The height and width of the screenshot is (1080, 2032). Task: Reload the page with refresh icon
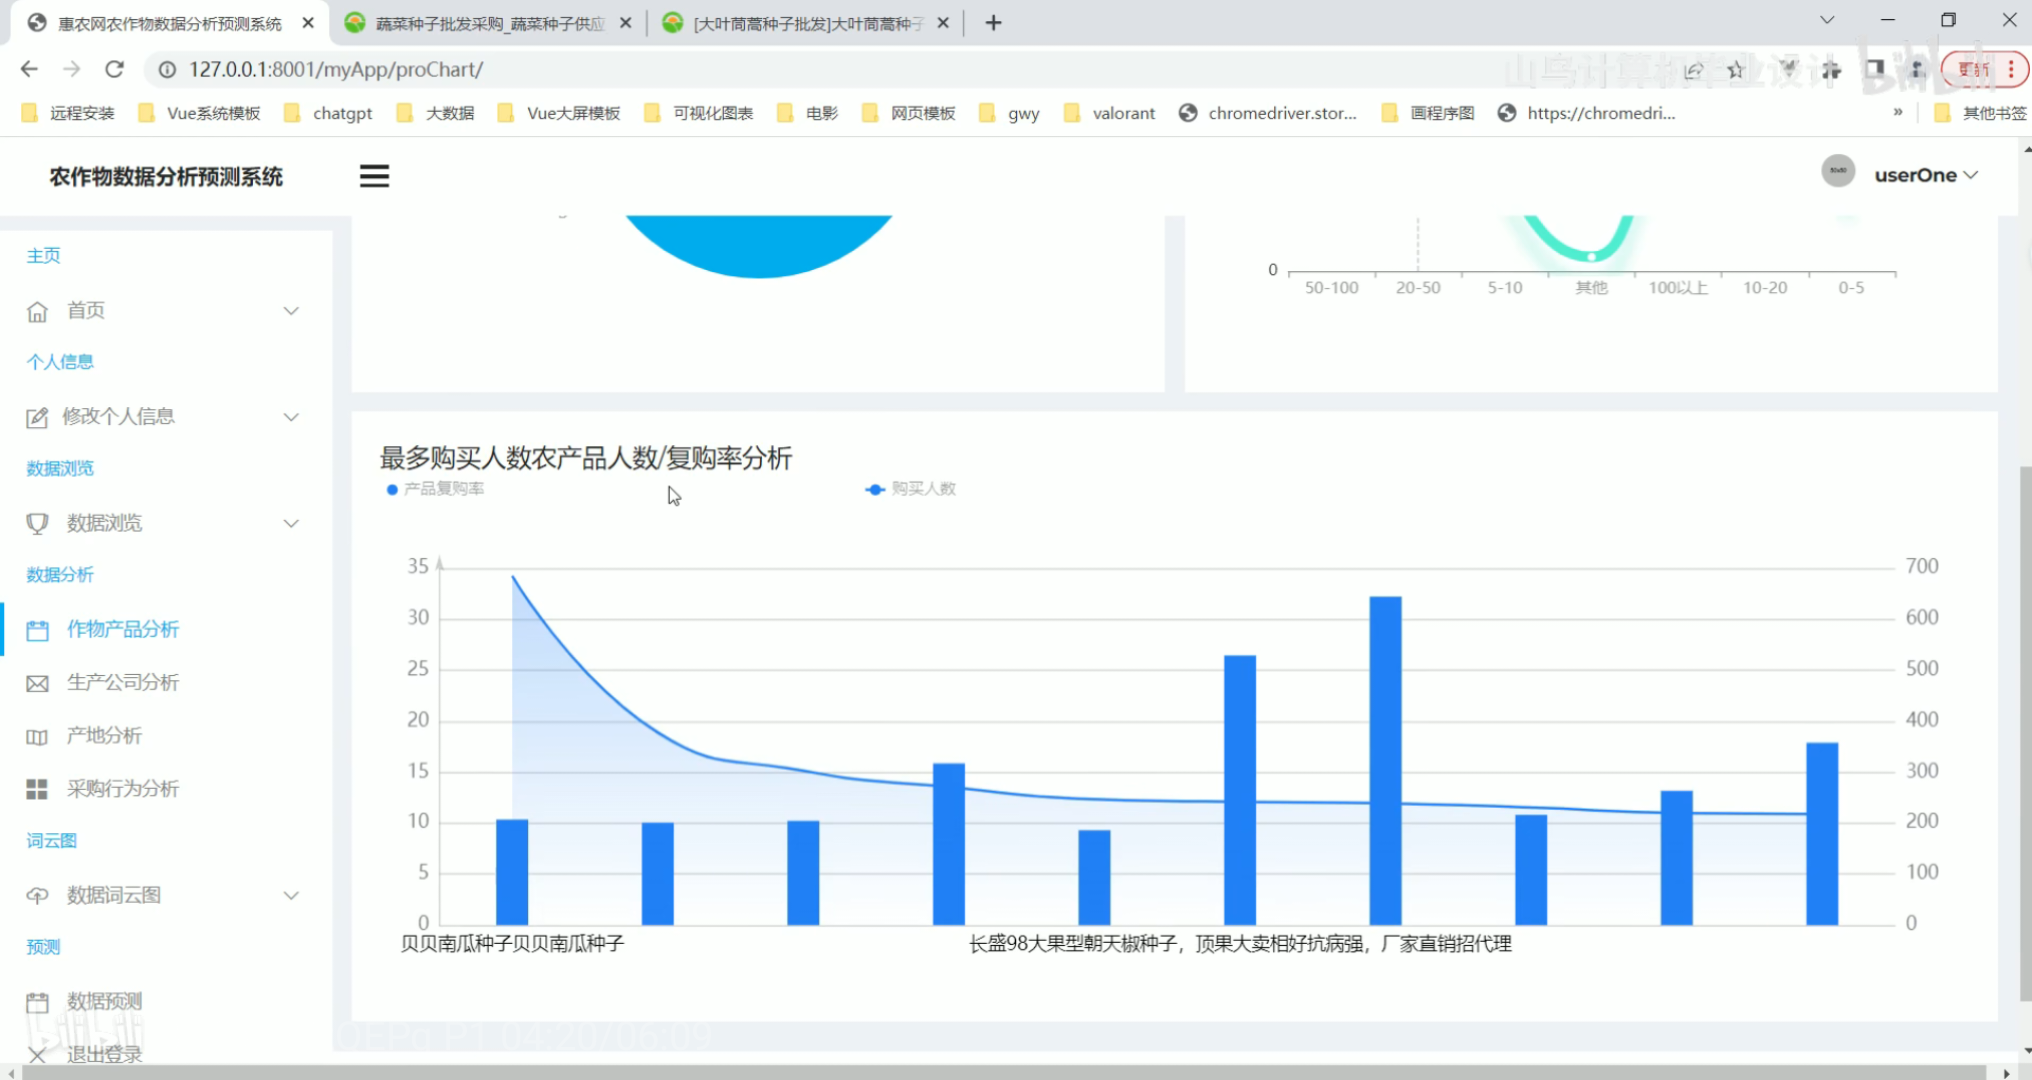coord(114,69)
